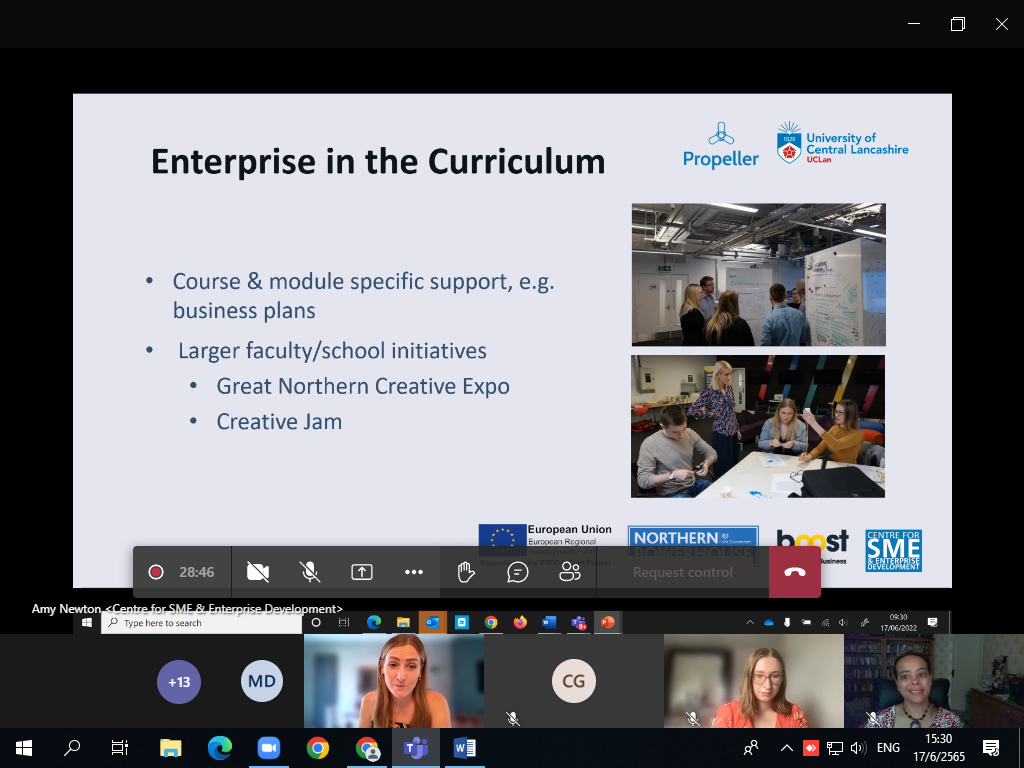
Task: Click the Type here to search box in shared screen
Action: 202,623
